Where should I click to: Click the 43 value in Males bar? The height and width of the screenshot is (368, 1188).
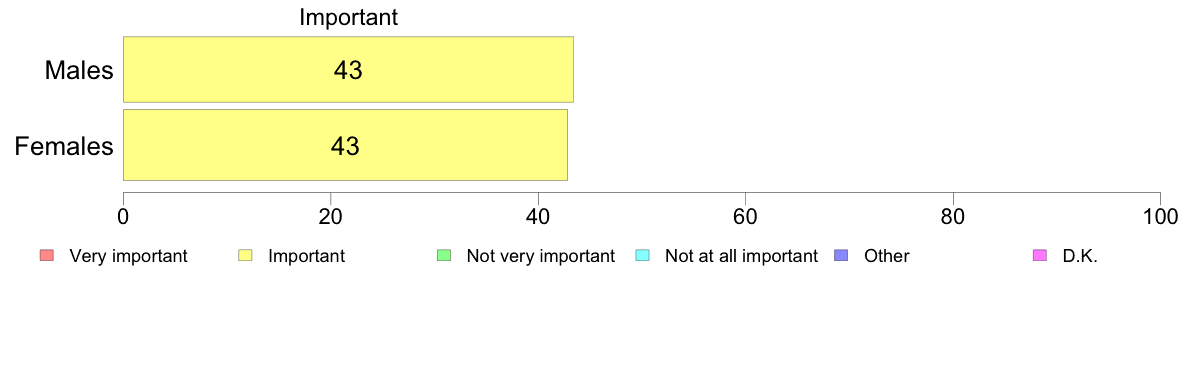click(x=349, y=70)
